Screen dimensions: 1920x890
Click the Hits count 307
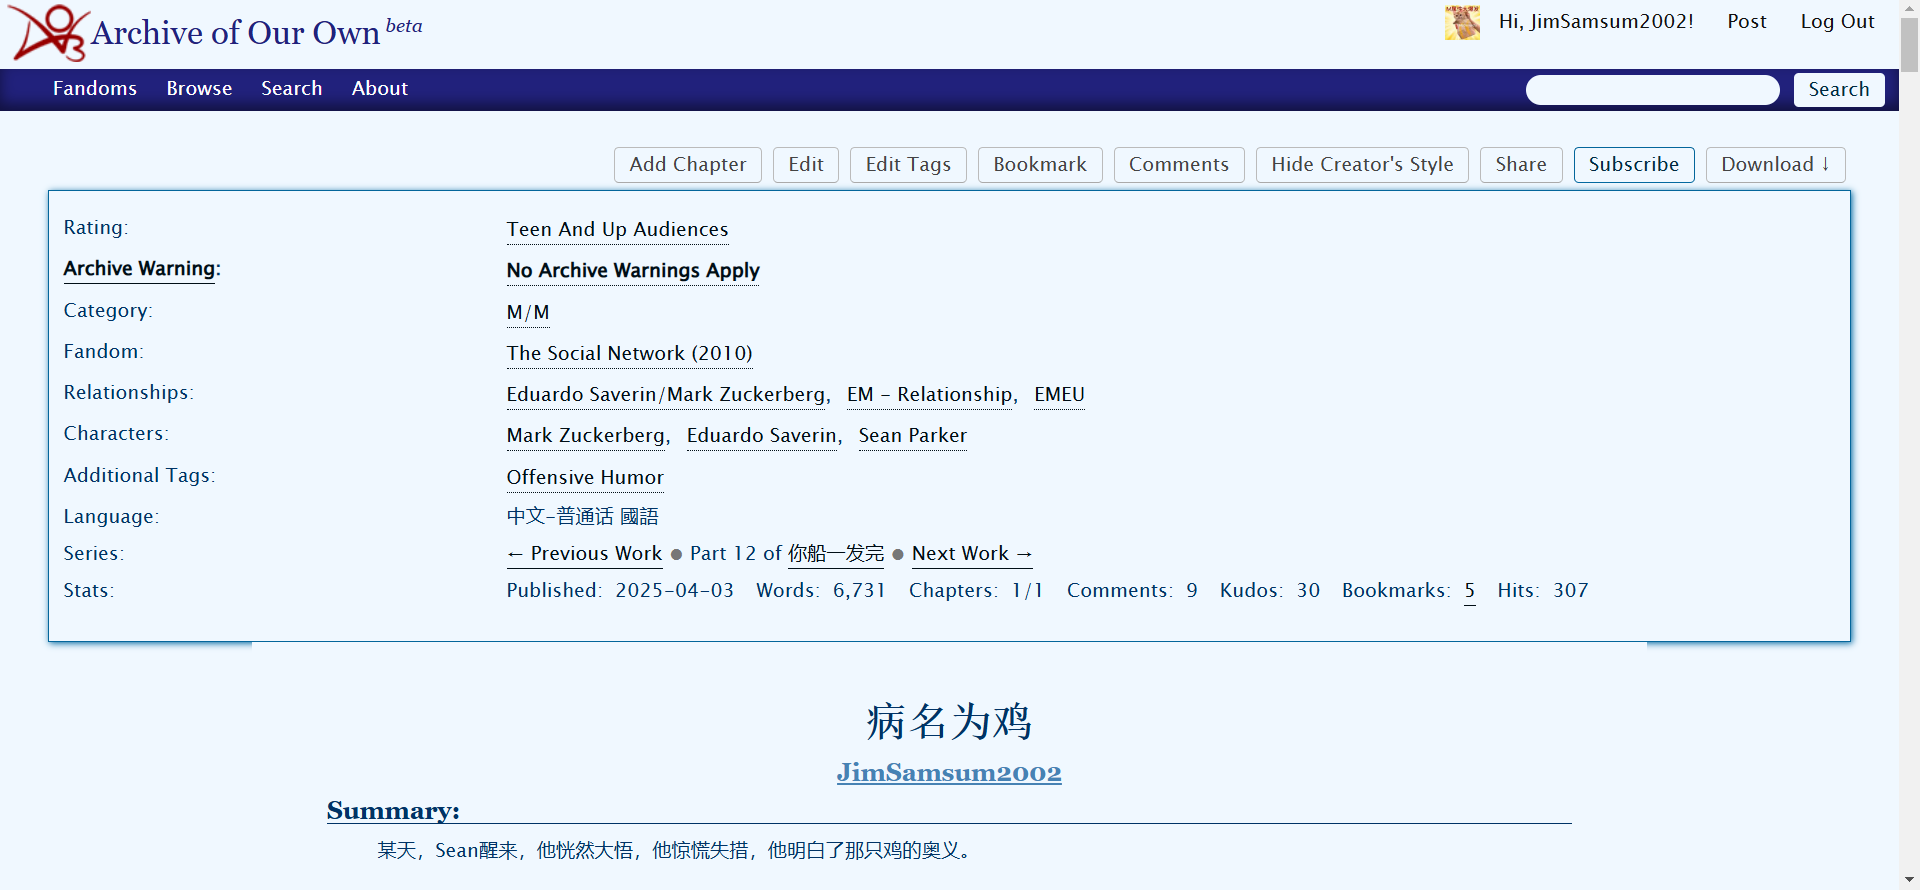1570,591
